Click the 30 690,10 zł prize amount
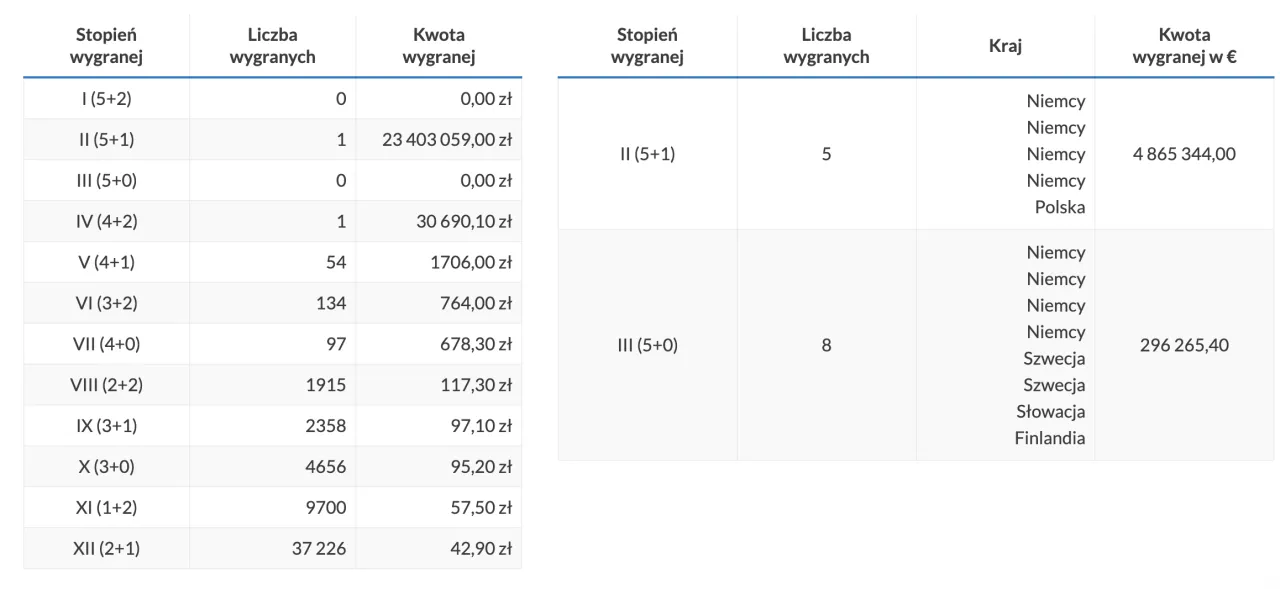 464,222
